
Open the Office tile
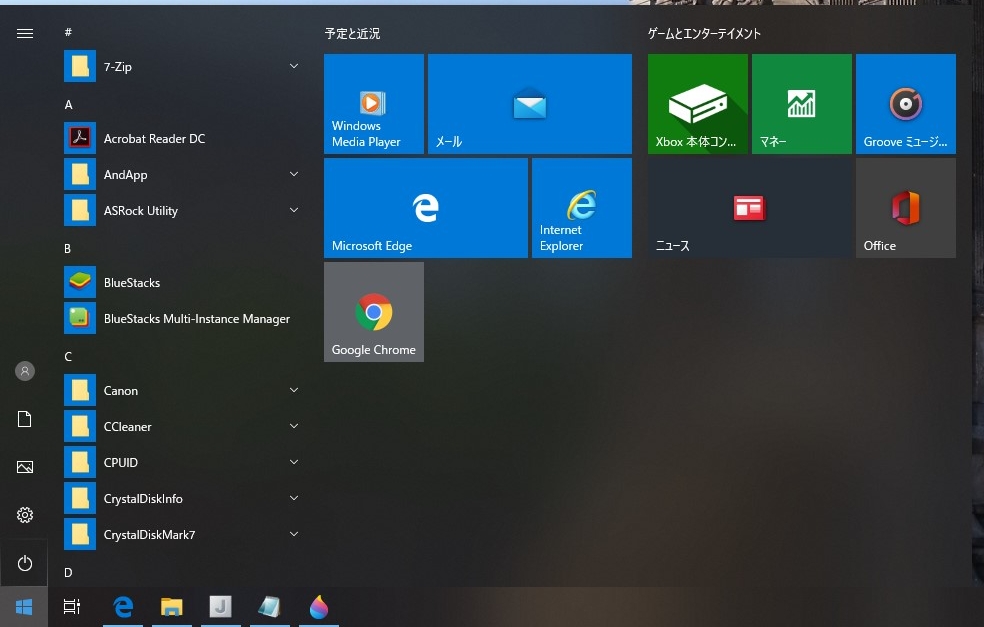[906, 208]
